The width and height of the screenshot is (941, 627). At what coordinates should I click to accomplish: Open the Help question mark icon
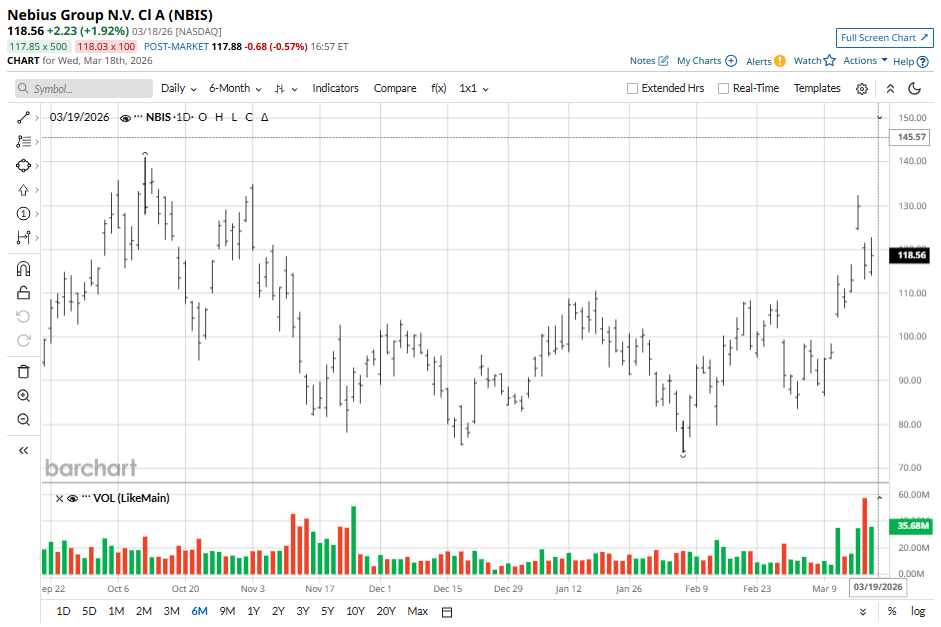point(923,61)
